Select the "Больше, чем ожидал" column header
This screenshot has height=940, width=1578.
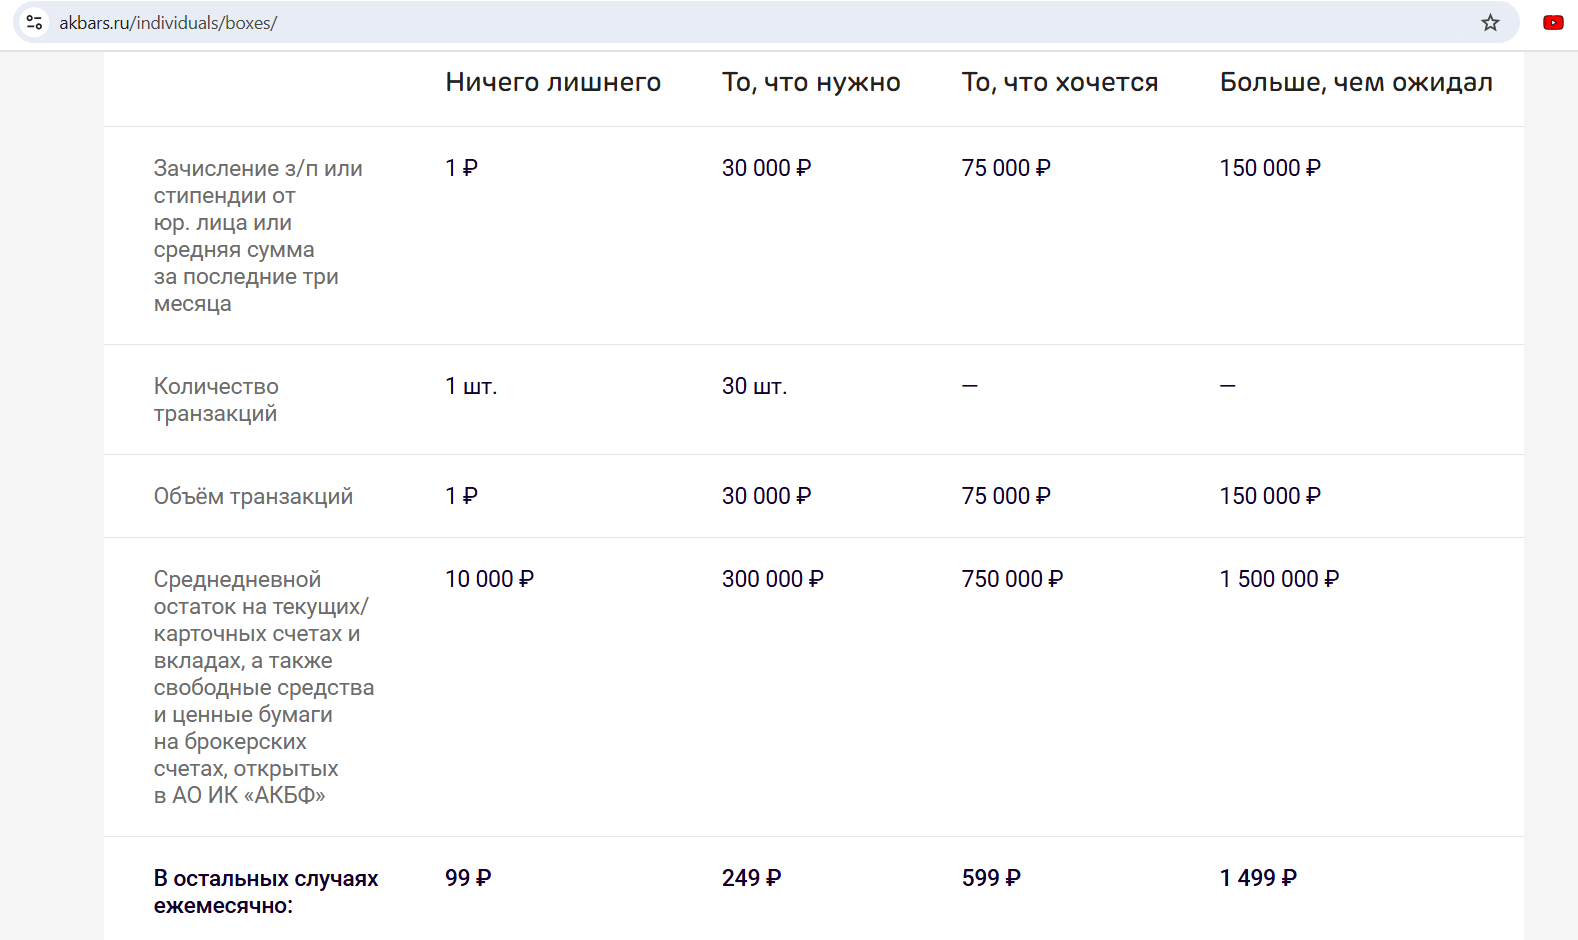(x=1356, y=82)
